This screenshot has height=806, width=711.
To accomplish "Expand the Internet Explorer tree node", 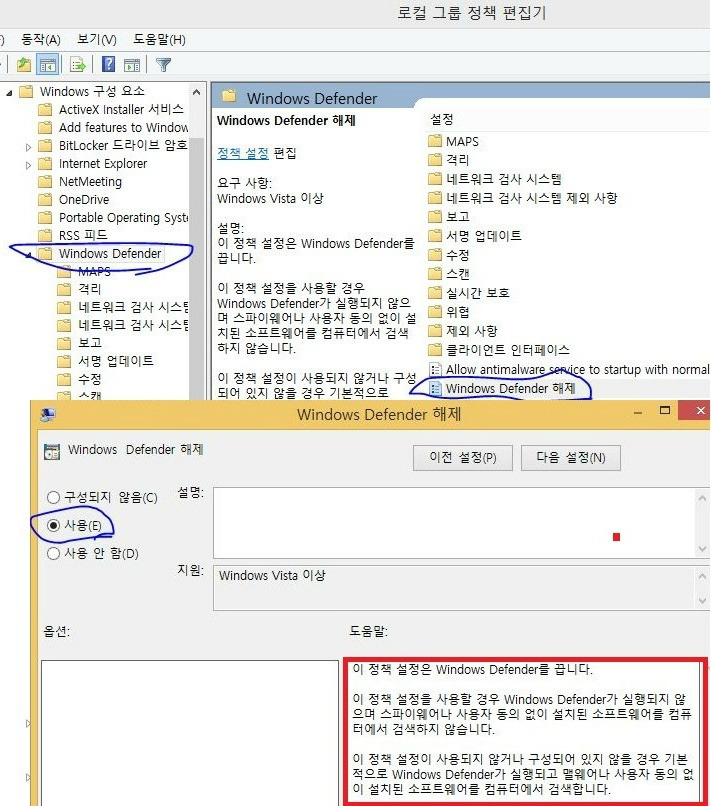I will (x=28, y=165).
